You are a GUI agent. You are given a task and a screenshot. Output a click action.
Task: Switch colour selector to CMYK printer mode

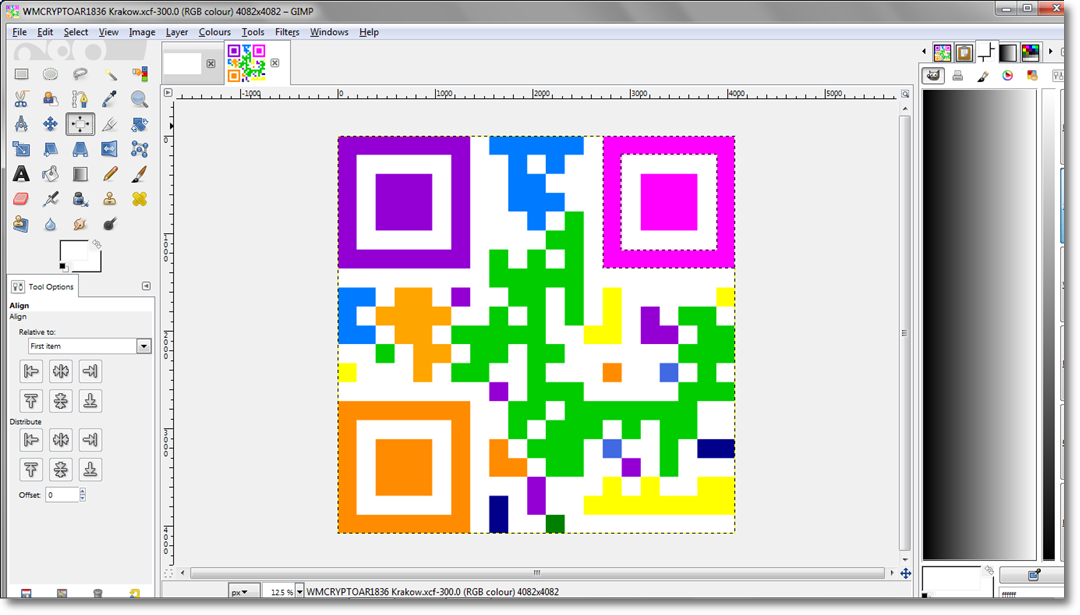[x=957, y=76]
